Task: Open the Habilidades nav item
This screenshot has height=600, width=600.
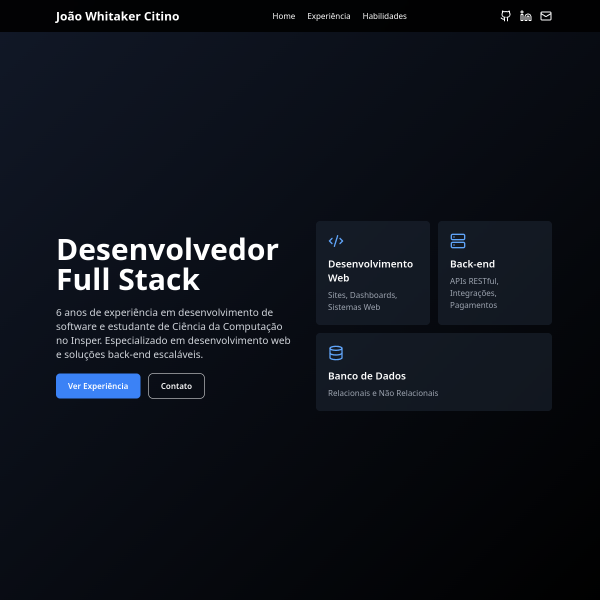Action: coord(384,16)
